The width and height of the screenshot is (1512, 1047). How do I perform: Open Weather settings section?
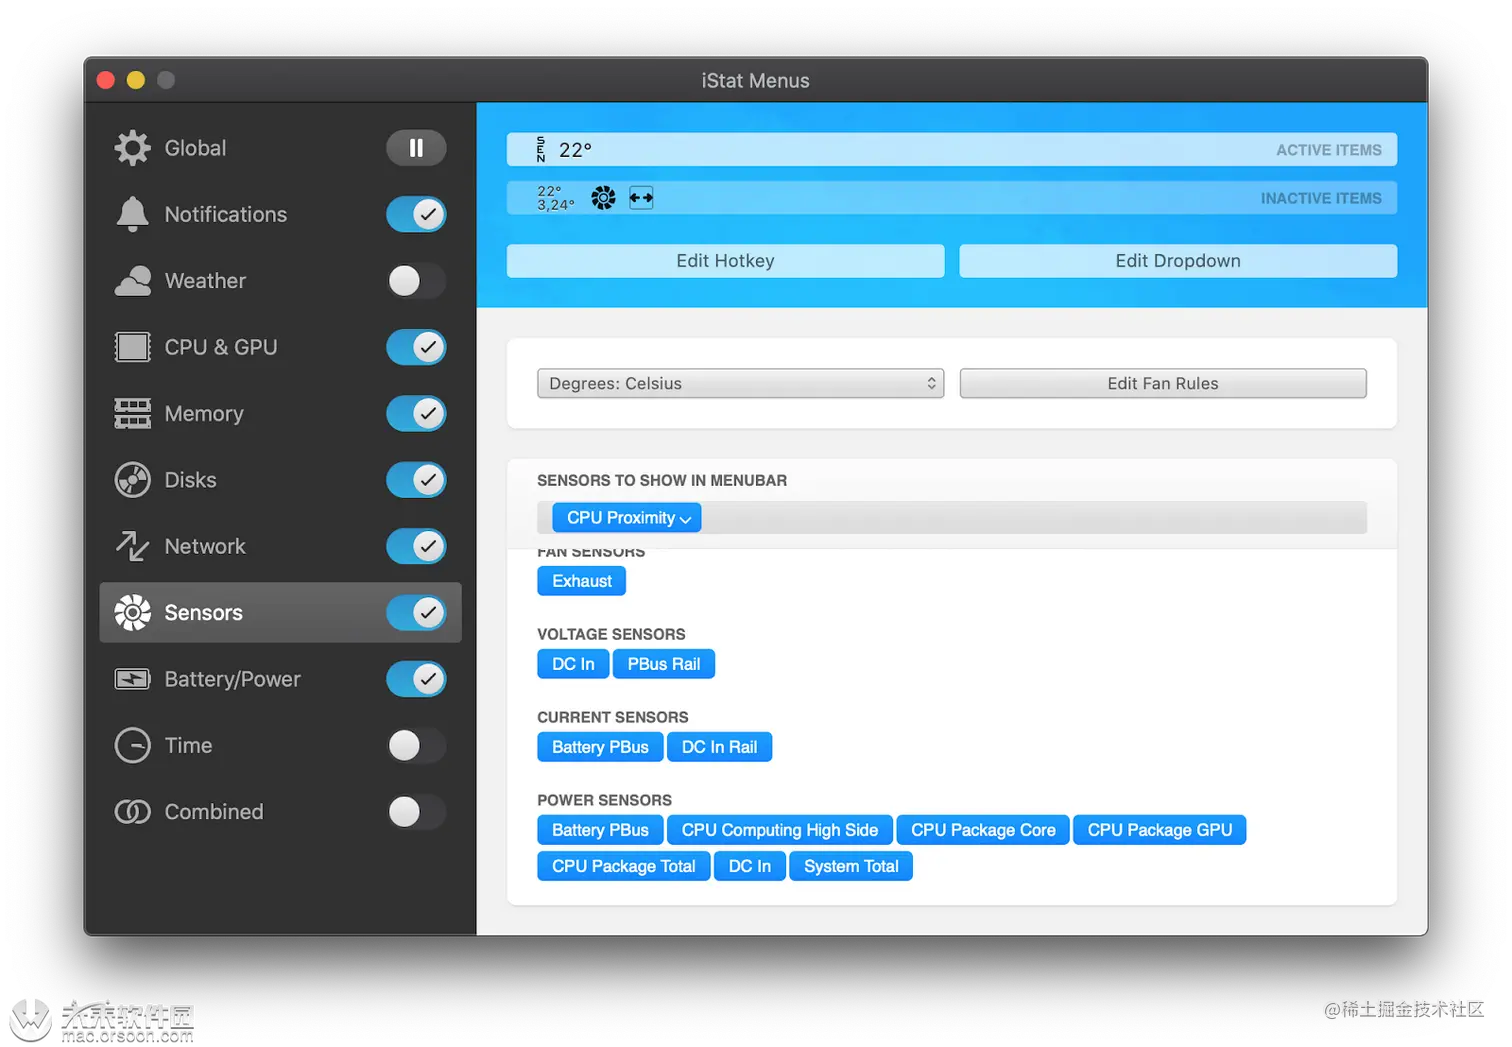(280, 281)
